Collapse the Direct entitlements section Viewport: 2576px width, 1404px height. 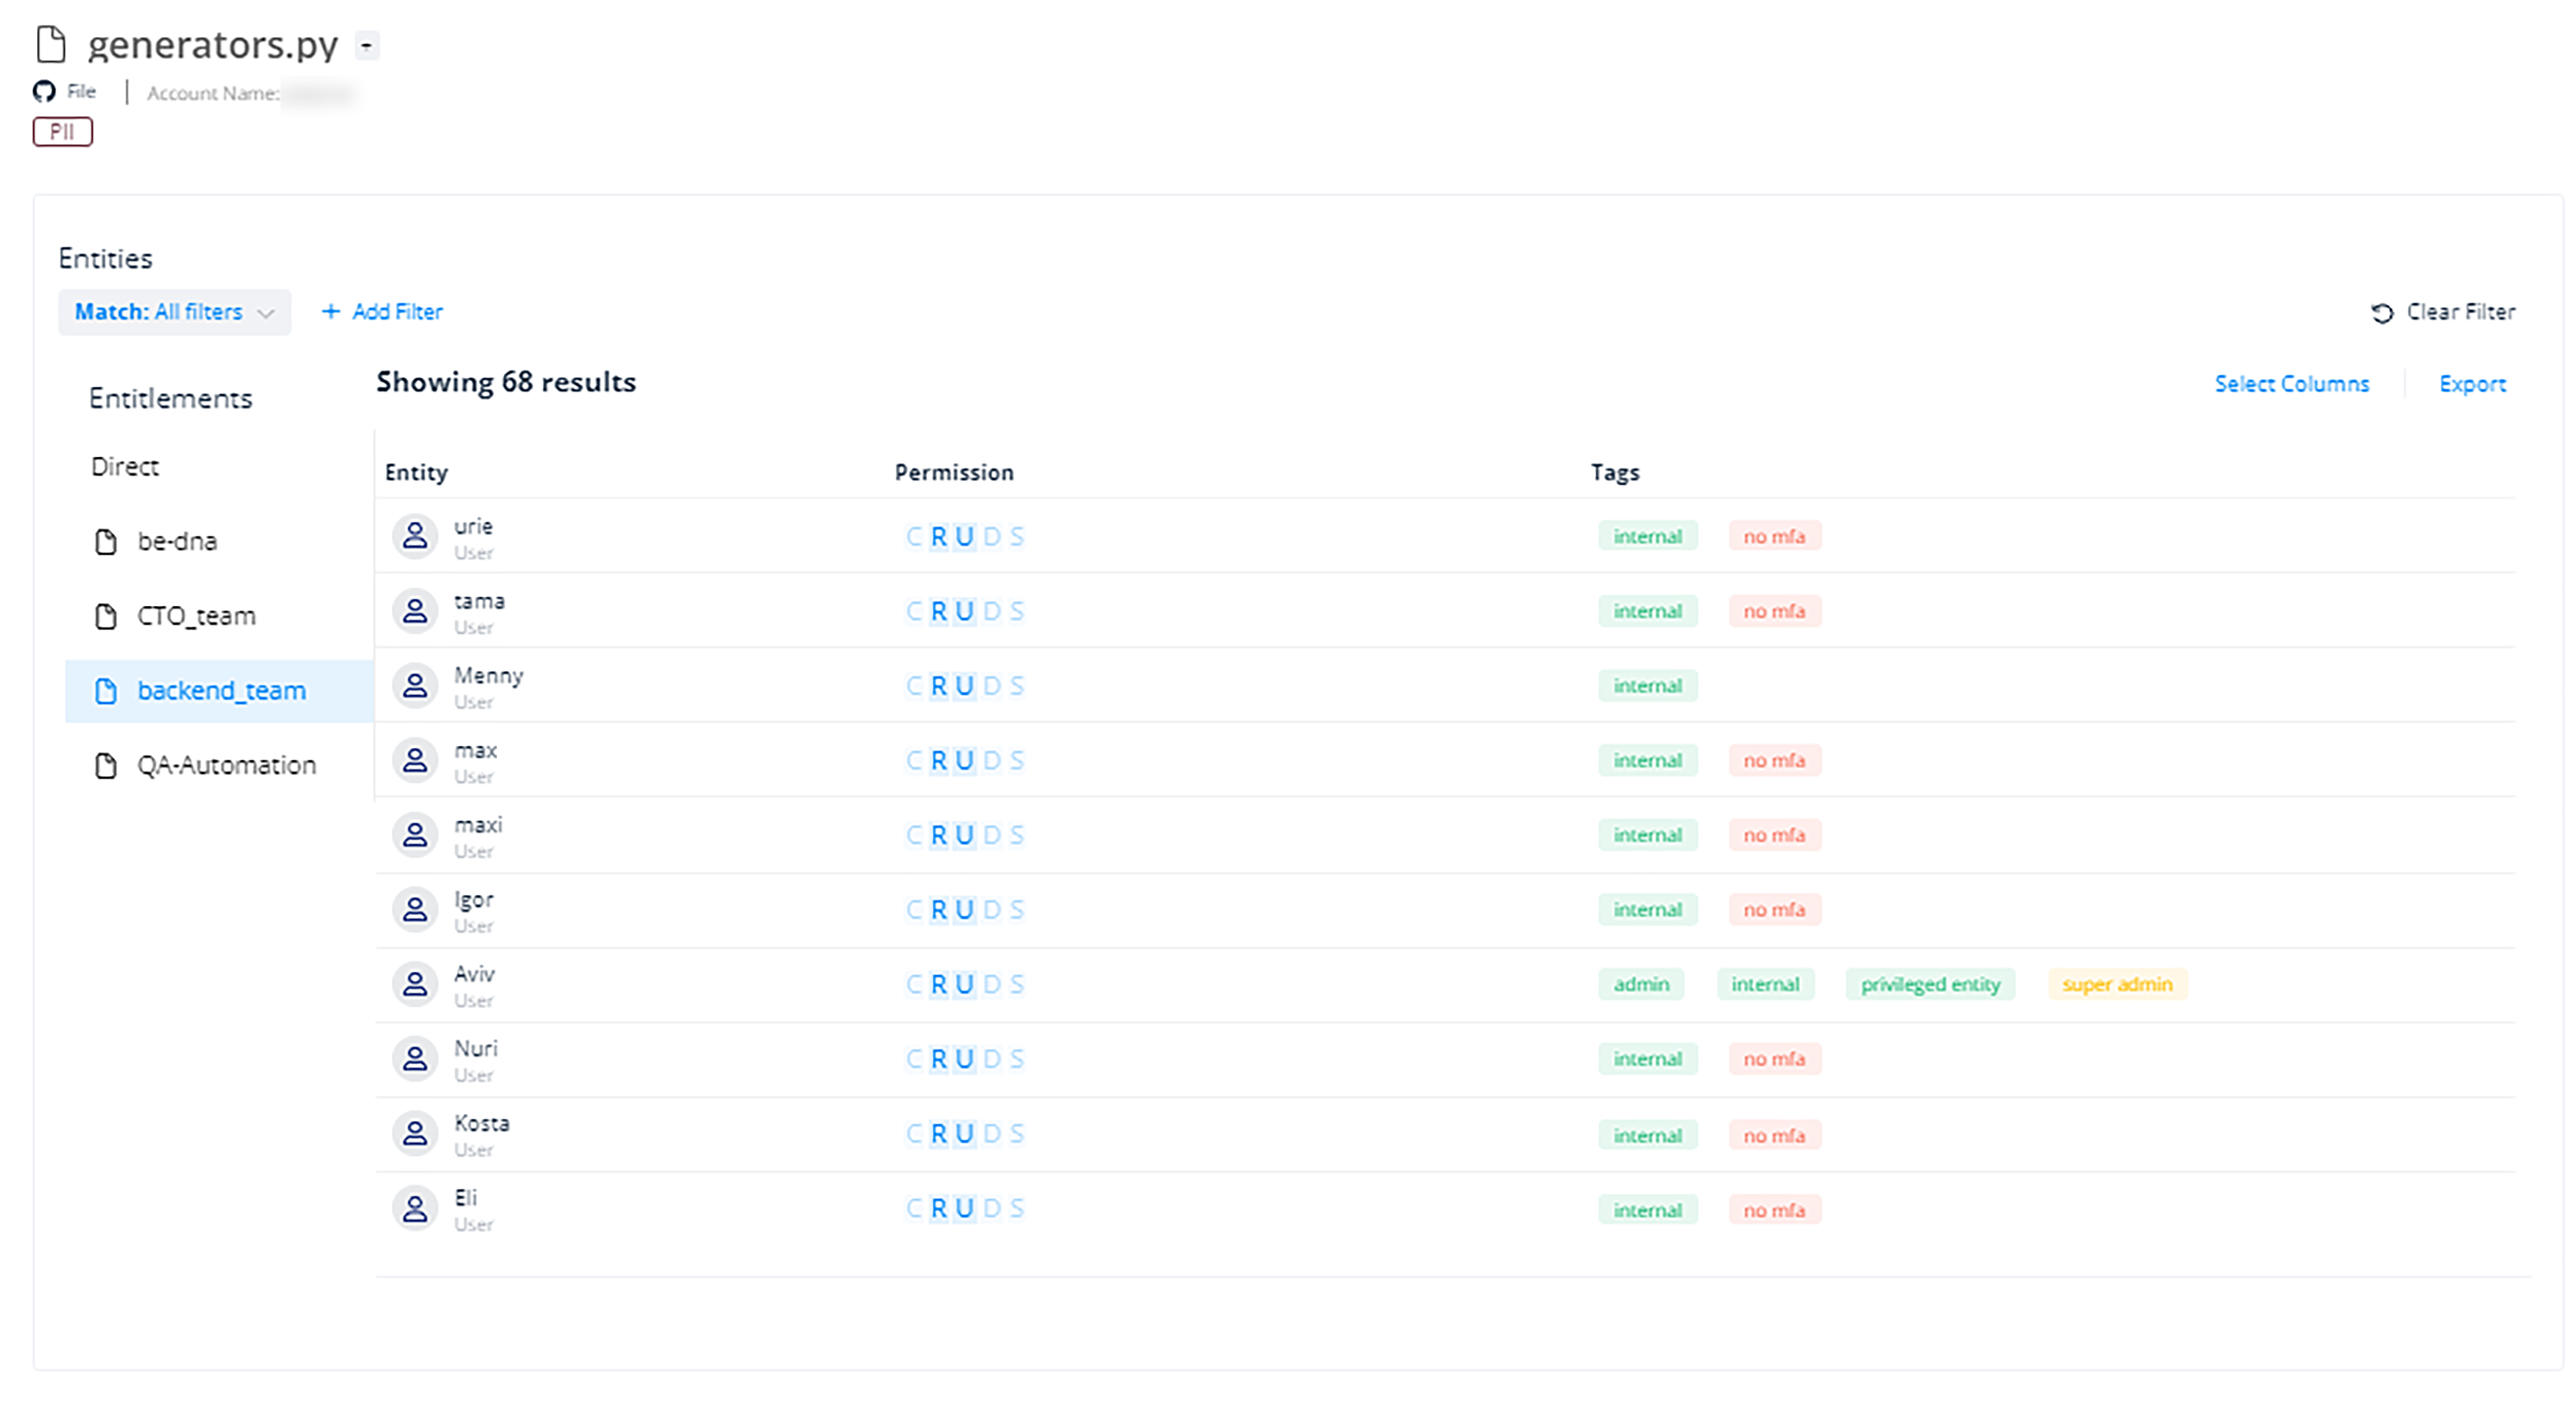point(124,466)
